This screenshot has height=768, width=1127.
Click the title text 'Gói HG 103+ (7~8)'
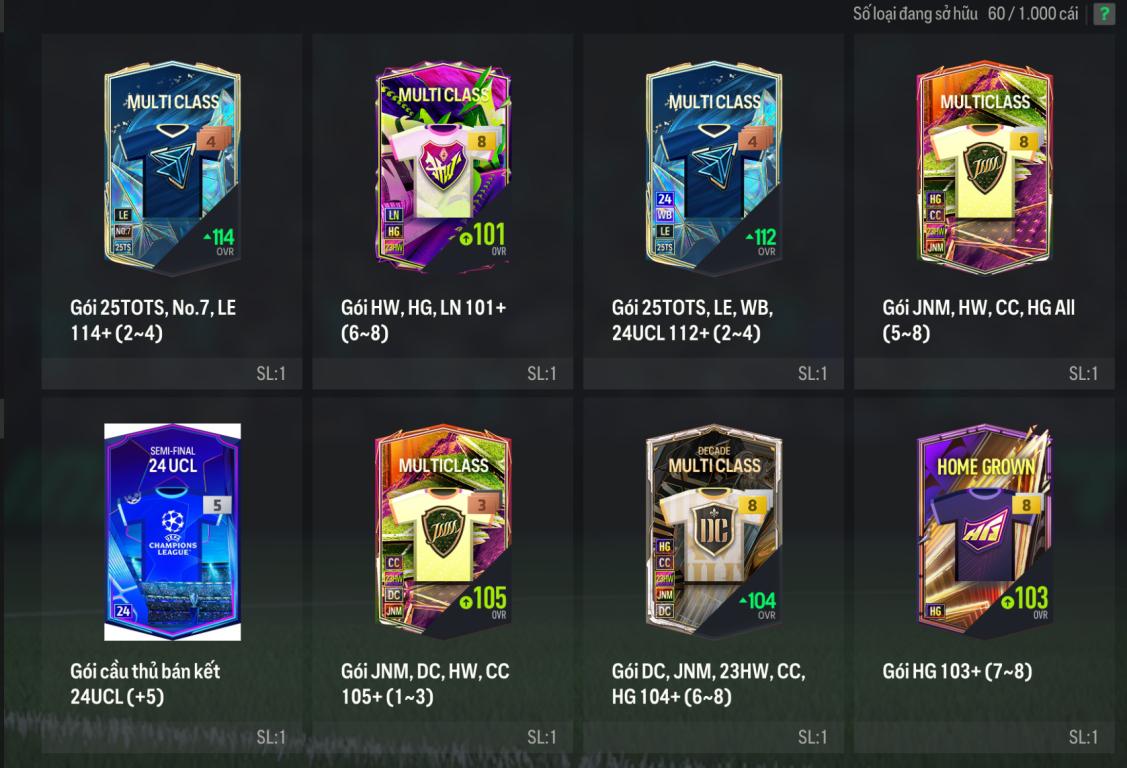957,671
